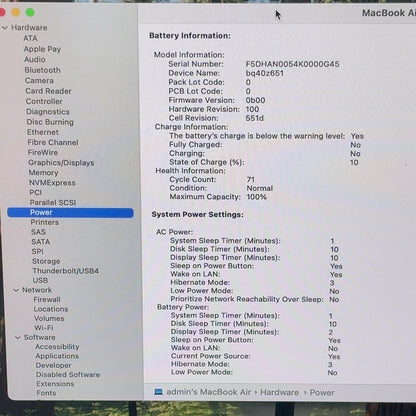Select Developer under Software
This screenshot has width=416, height=416.
point(53,365)
